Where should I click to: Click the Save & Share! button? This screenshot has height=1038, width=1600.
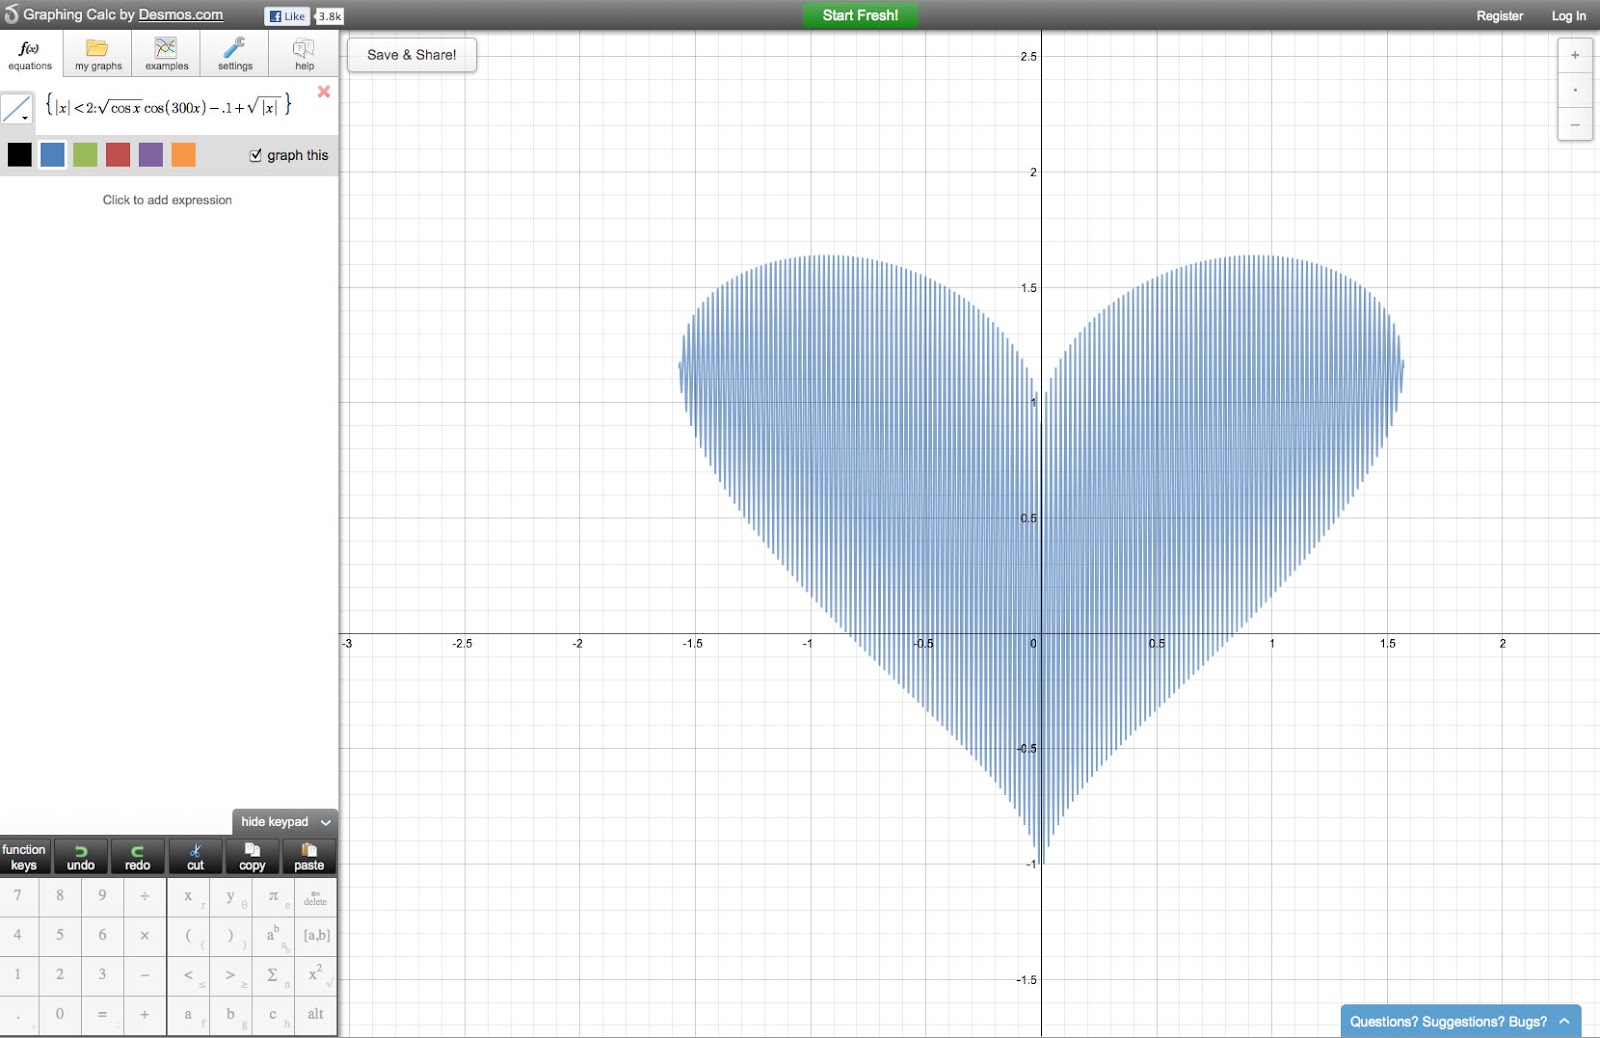[411, 55]
